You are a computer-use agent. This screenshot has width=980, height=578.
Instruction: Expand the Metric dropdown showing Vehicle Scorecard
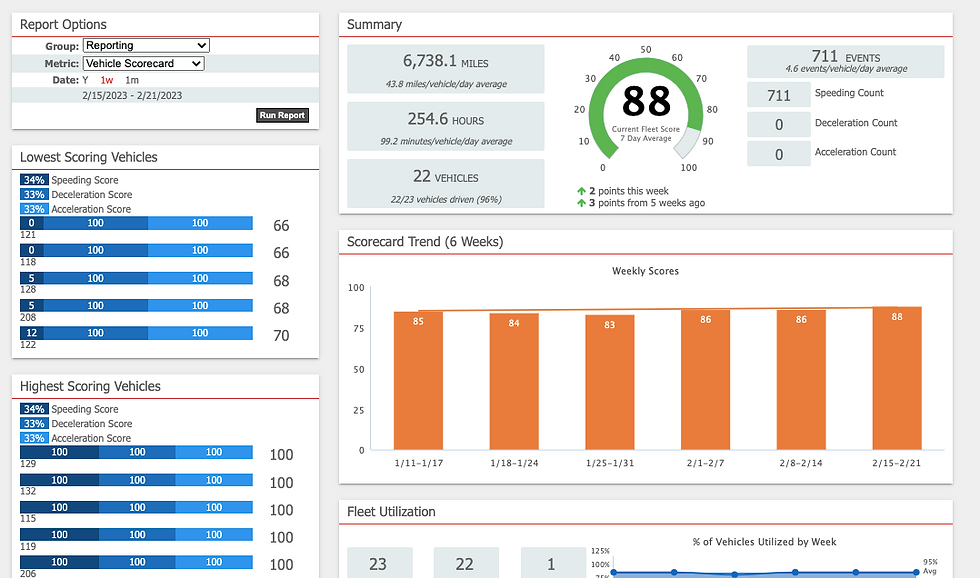coord(144,63)
